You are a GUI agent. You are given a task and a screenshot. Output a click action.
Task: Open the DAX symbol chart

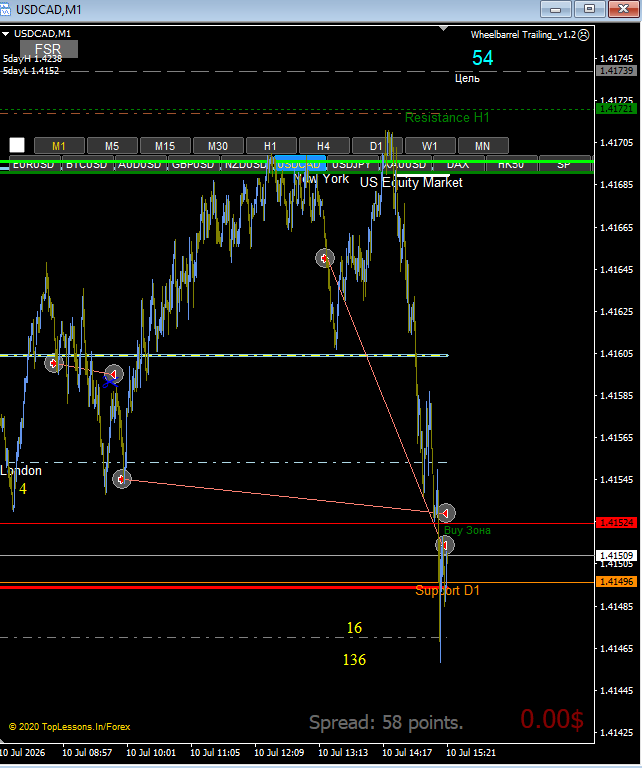pos(458,164)
